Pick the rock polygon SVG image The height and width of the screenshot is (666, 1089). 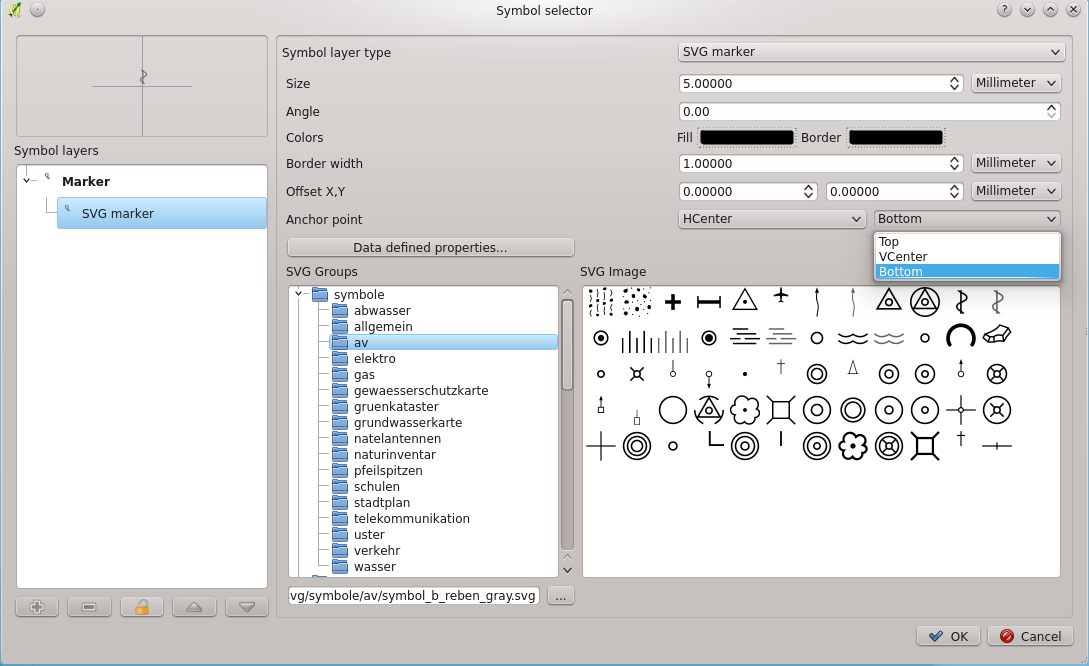(997, 335)
